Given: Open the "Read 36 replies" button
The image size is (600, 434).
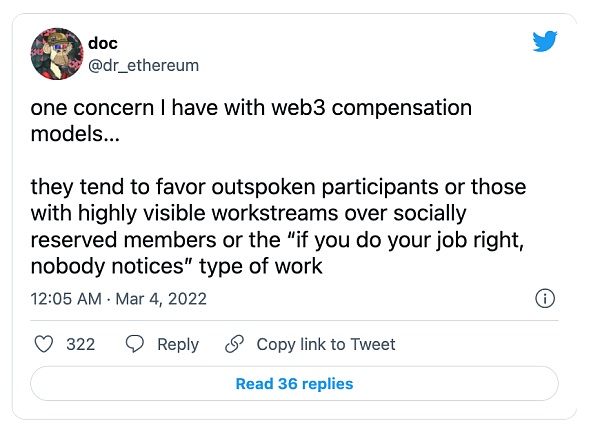Looking at the screenshot, I should [294, 383].
